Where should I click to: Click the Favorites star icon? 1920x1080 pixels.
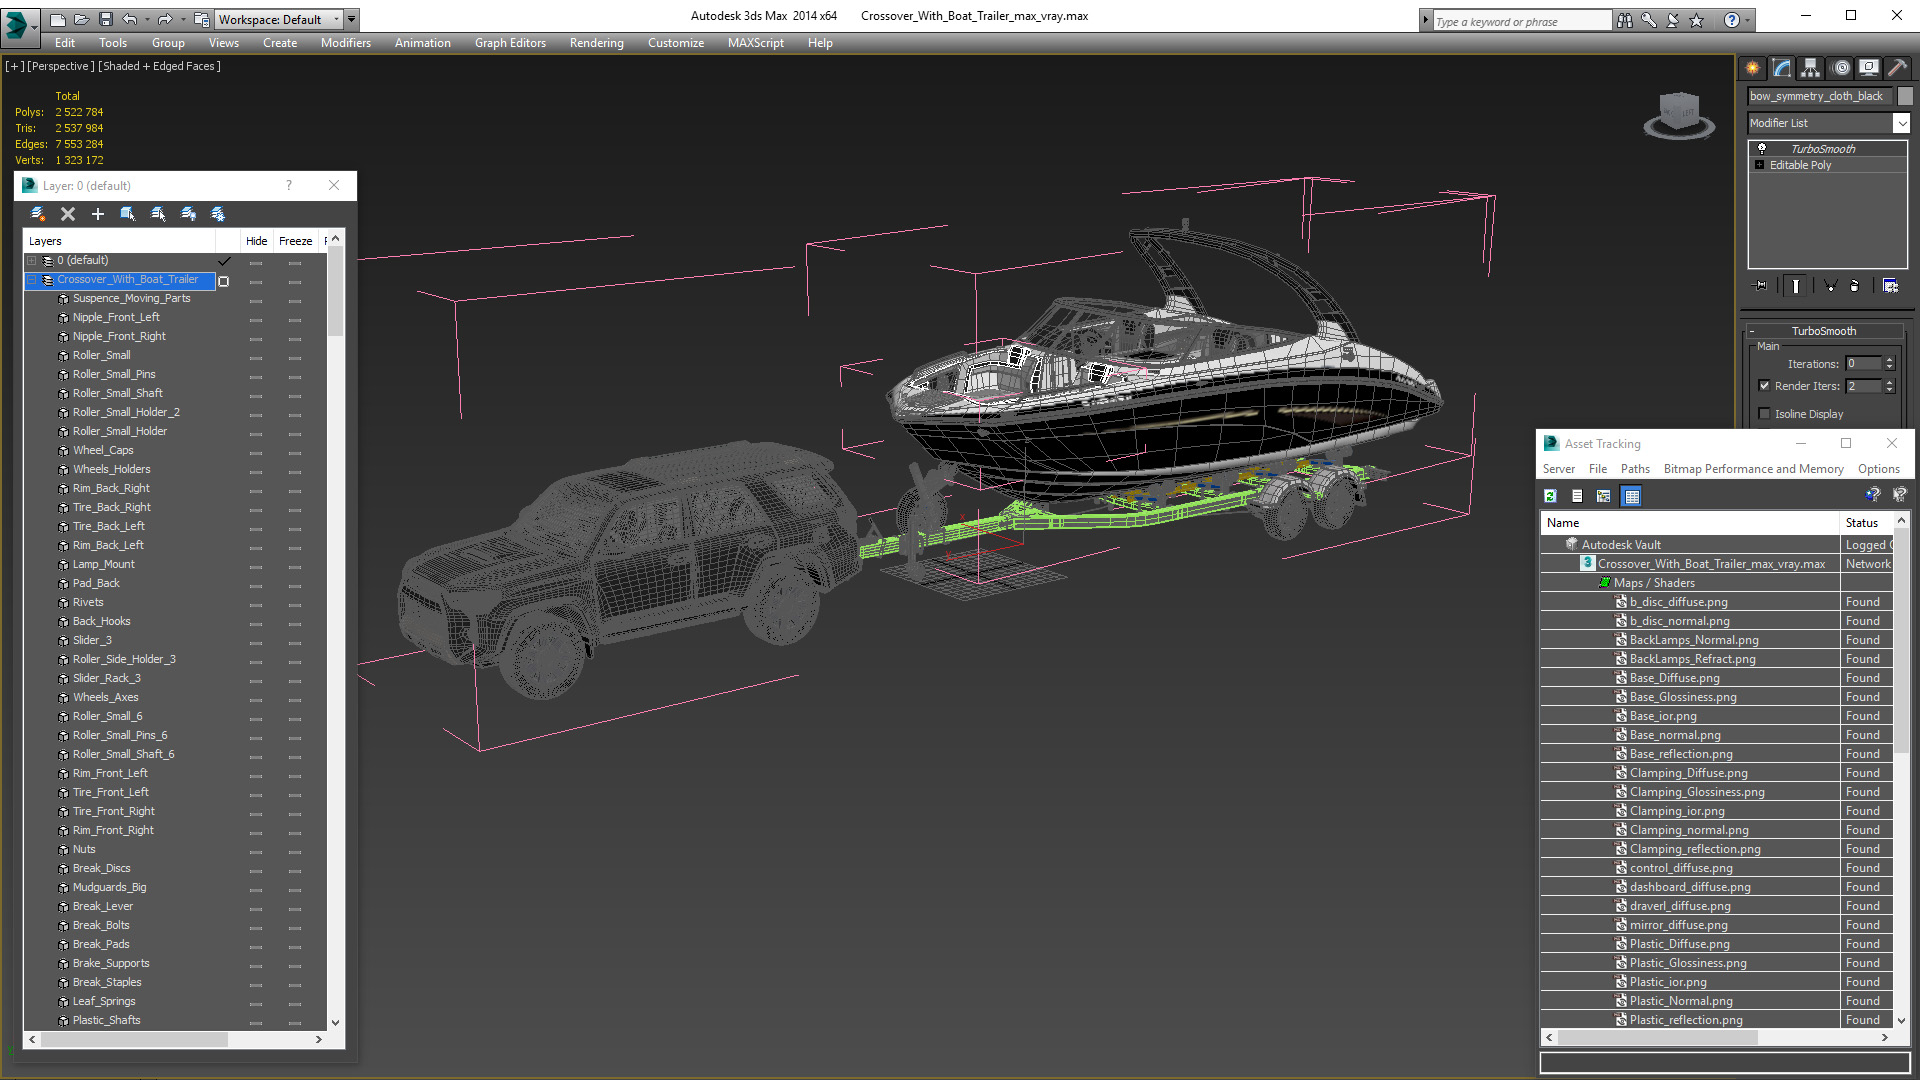pos(1697,20)
